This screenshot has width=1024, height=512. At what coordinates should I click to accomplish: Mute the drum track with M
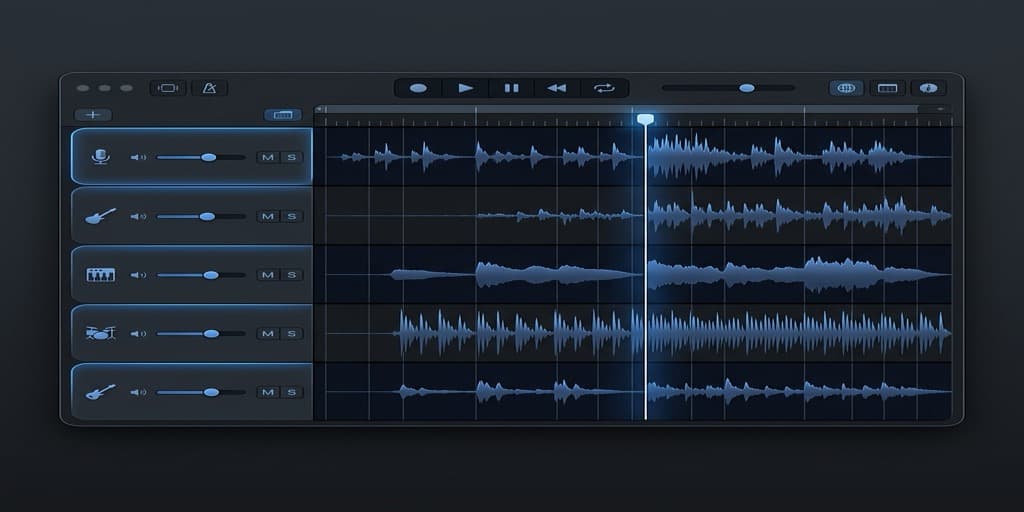point(268,334)
